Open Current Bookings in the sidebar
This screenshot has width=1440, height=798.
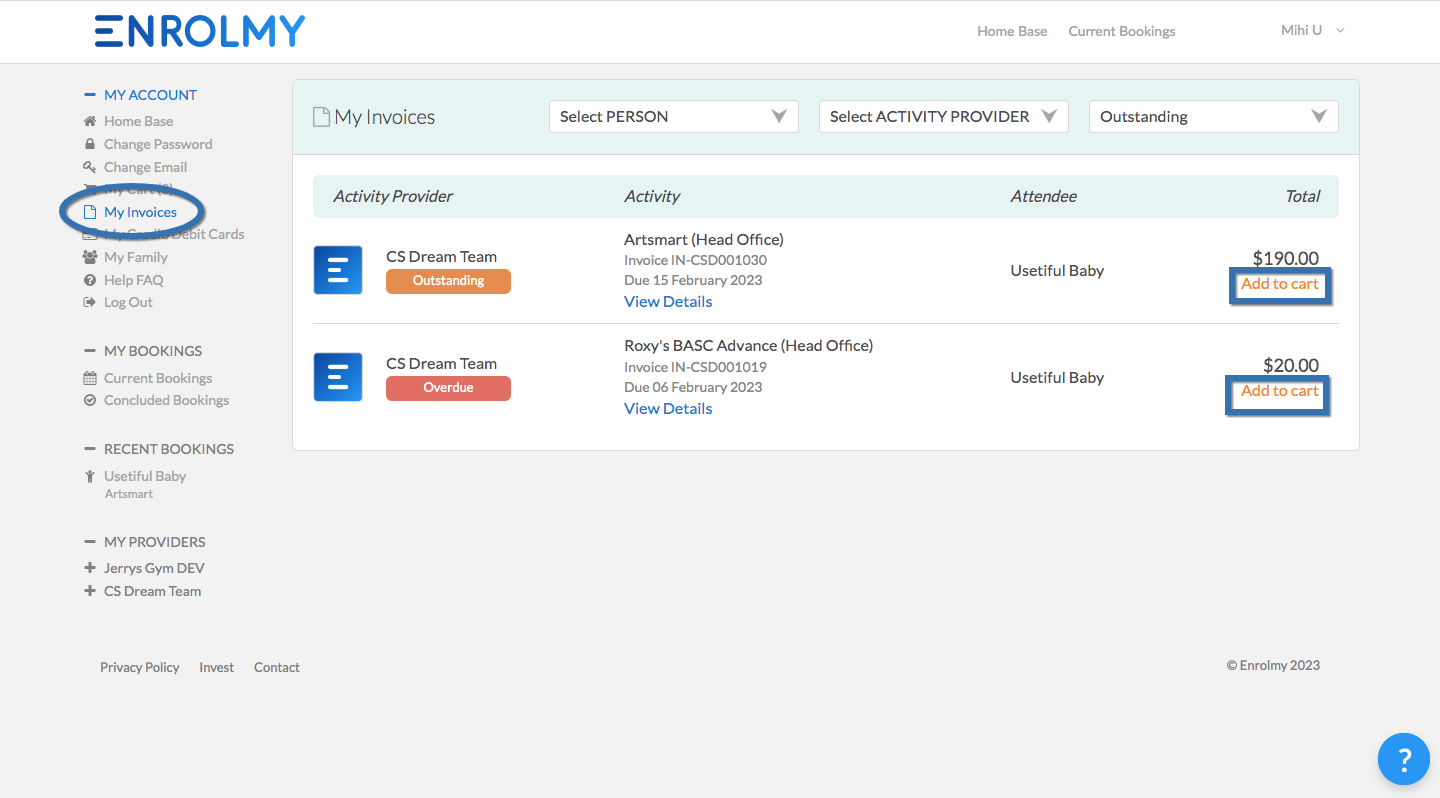(158, 378)
